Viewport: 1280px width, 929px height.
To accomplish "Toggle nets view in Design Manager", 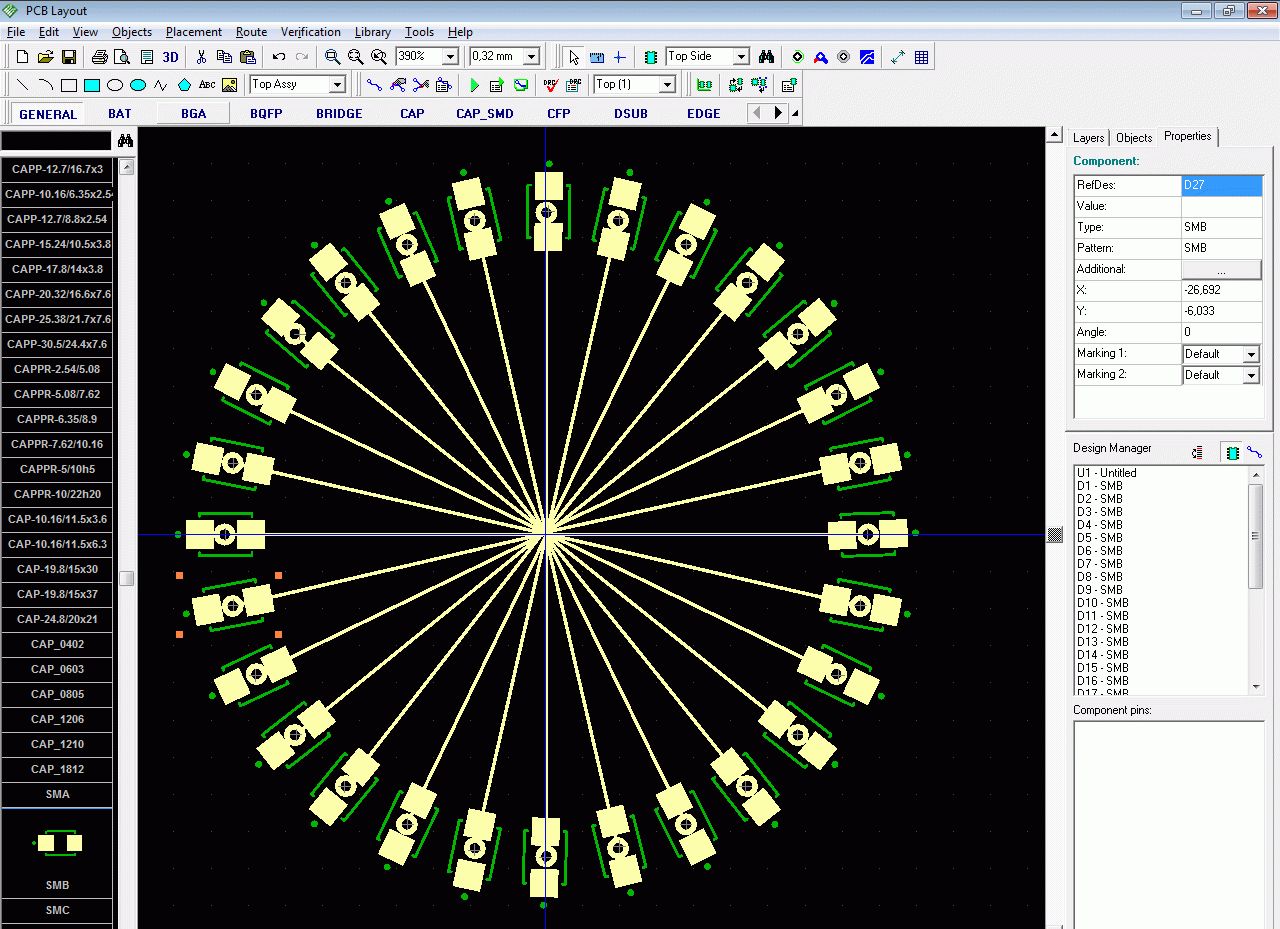I will tap(1254, 453).
